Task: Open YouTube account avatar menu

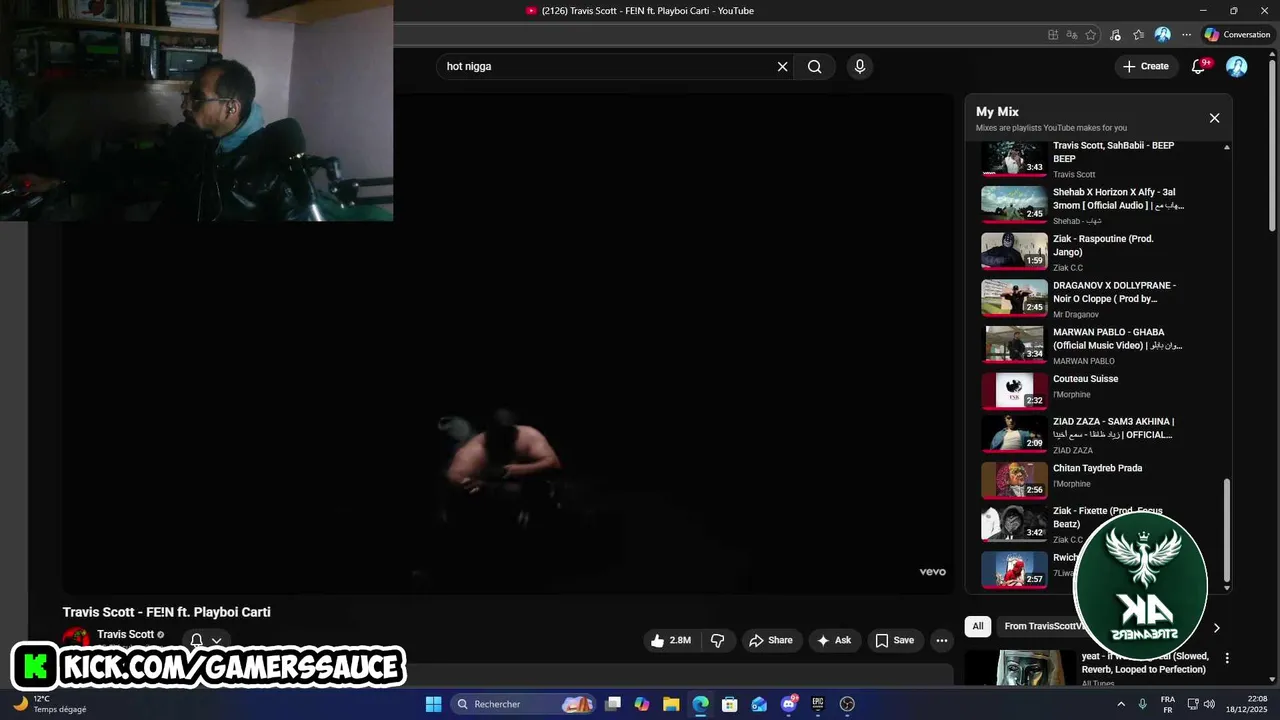Action: coord(1237,67)
